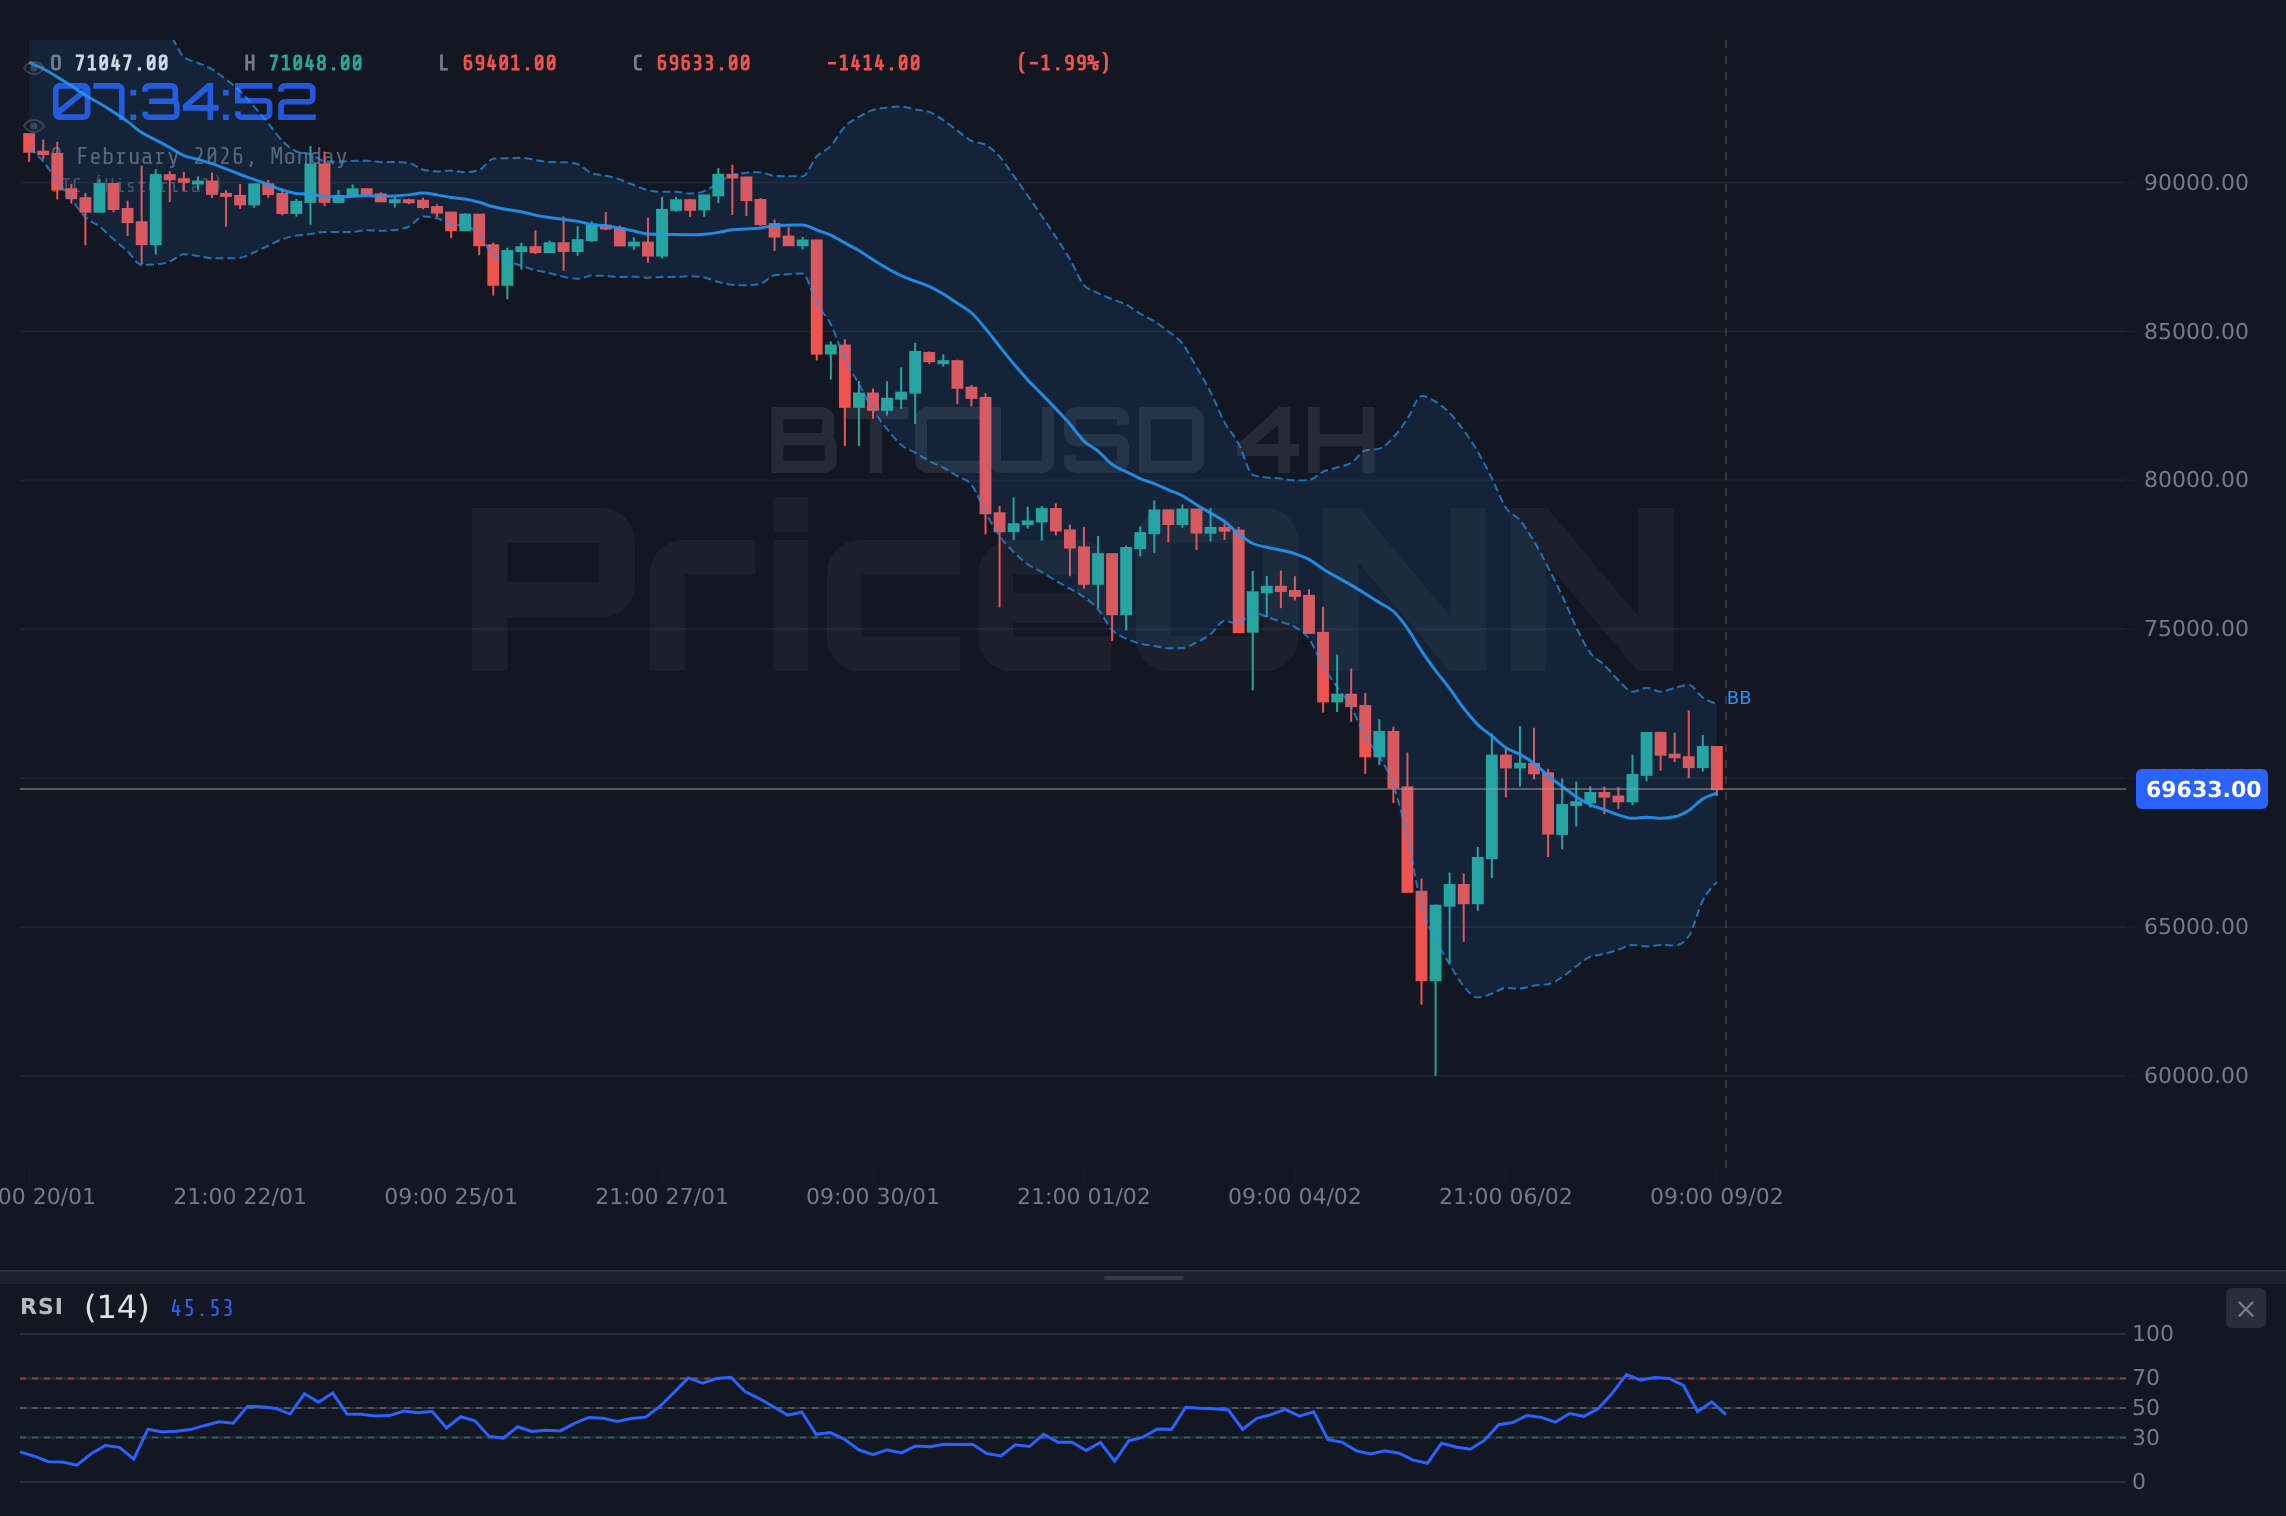Toggle the eye icon above the date label
The image size is (2286, 1516).
pyautogui.click(x=33, y=126)
